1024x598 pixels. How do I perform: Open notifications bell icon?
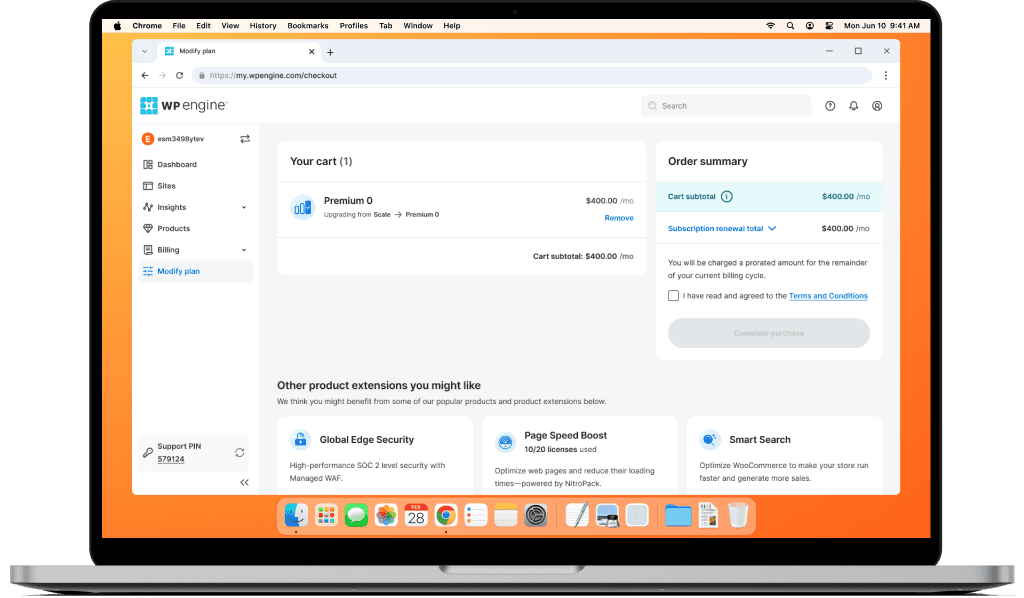click(854, 106)
